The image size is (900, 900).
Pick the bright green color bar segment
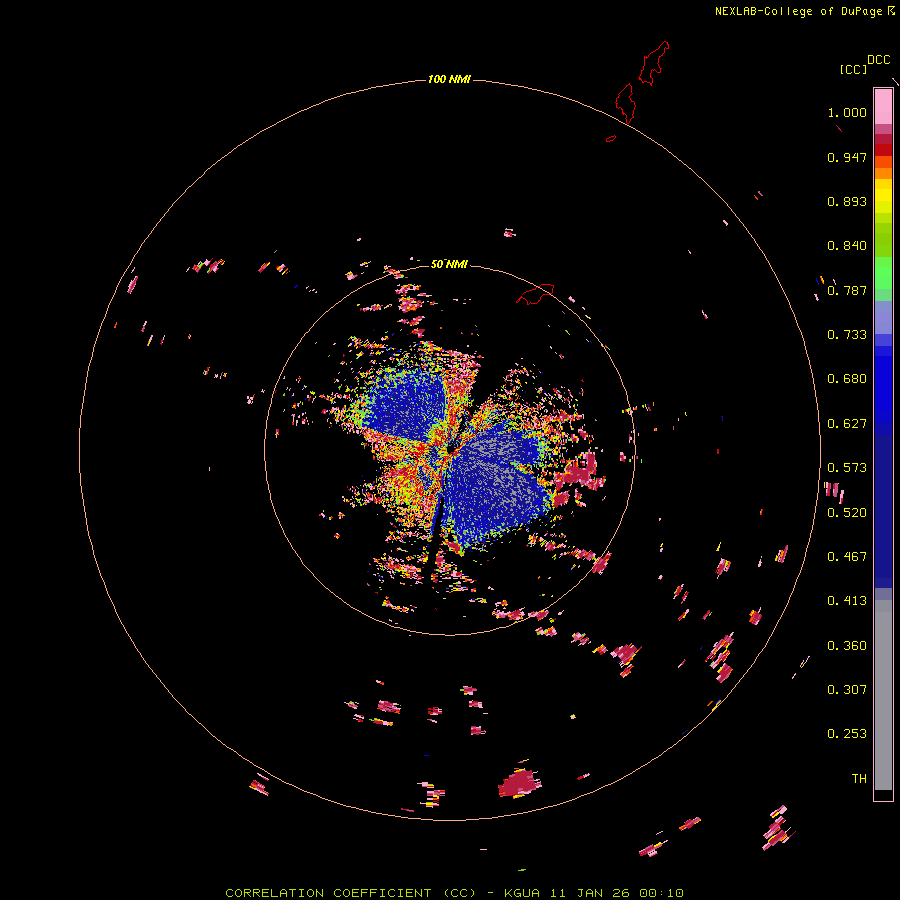[x=883, y=273]
